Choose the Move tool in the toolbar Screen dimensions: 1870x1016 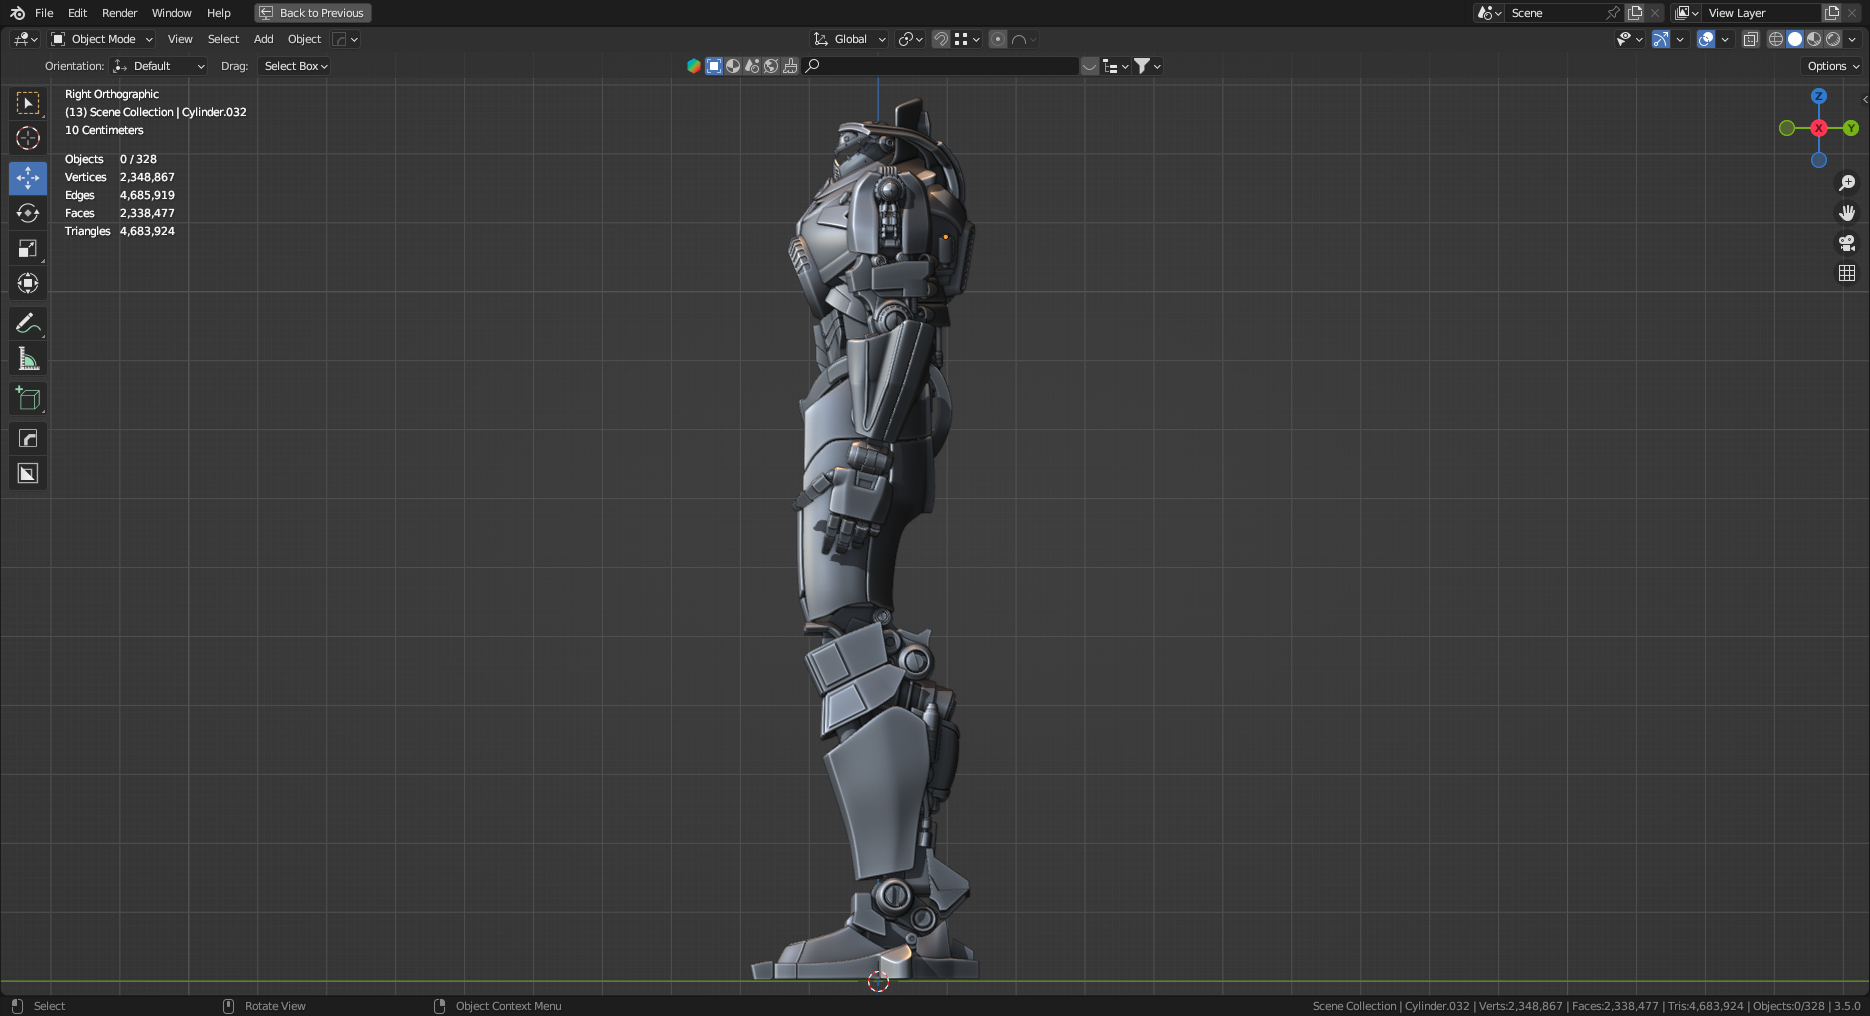tap(28, 178)
